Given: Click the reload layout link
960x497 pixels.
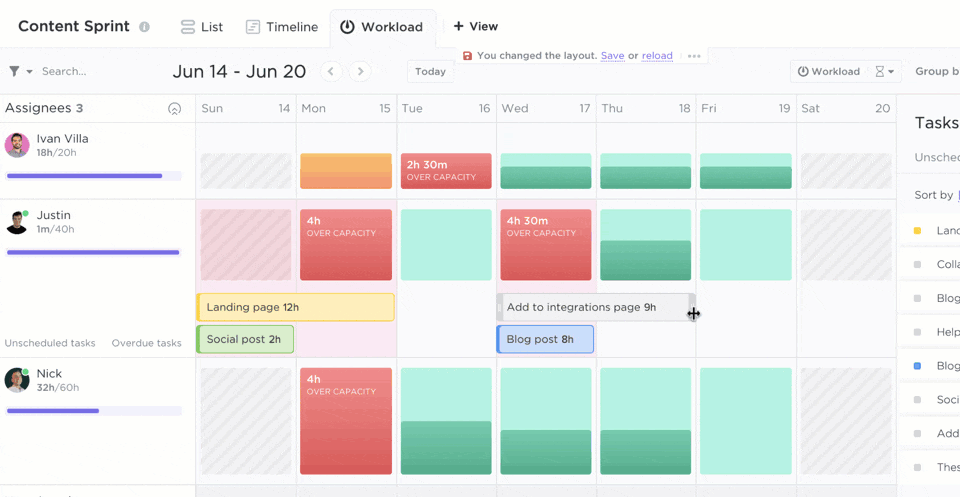Looking at the screenshot, I should 657,56.
